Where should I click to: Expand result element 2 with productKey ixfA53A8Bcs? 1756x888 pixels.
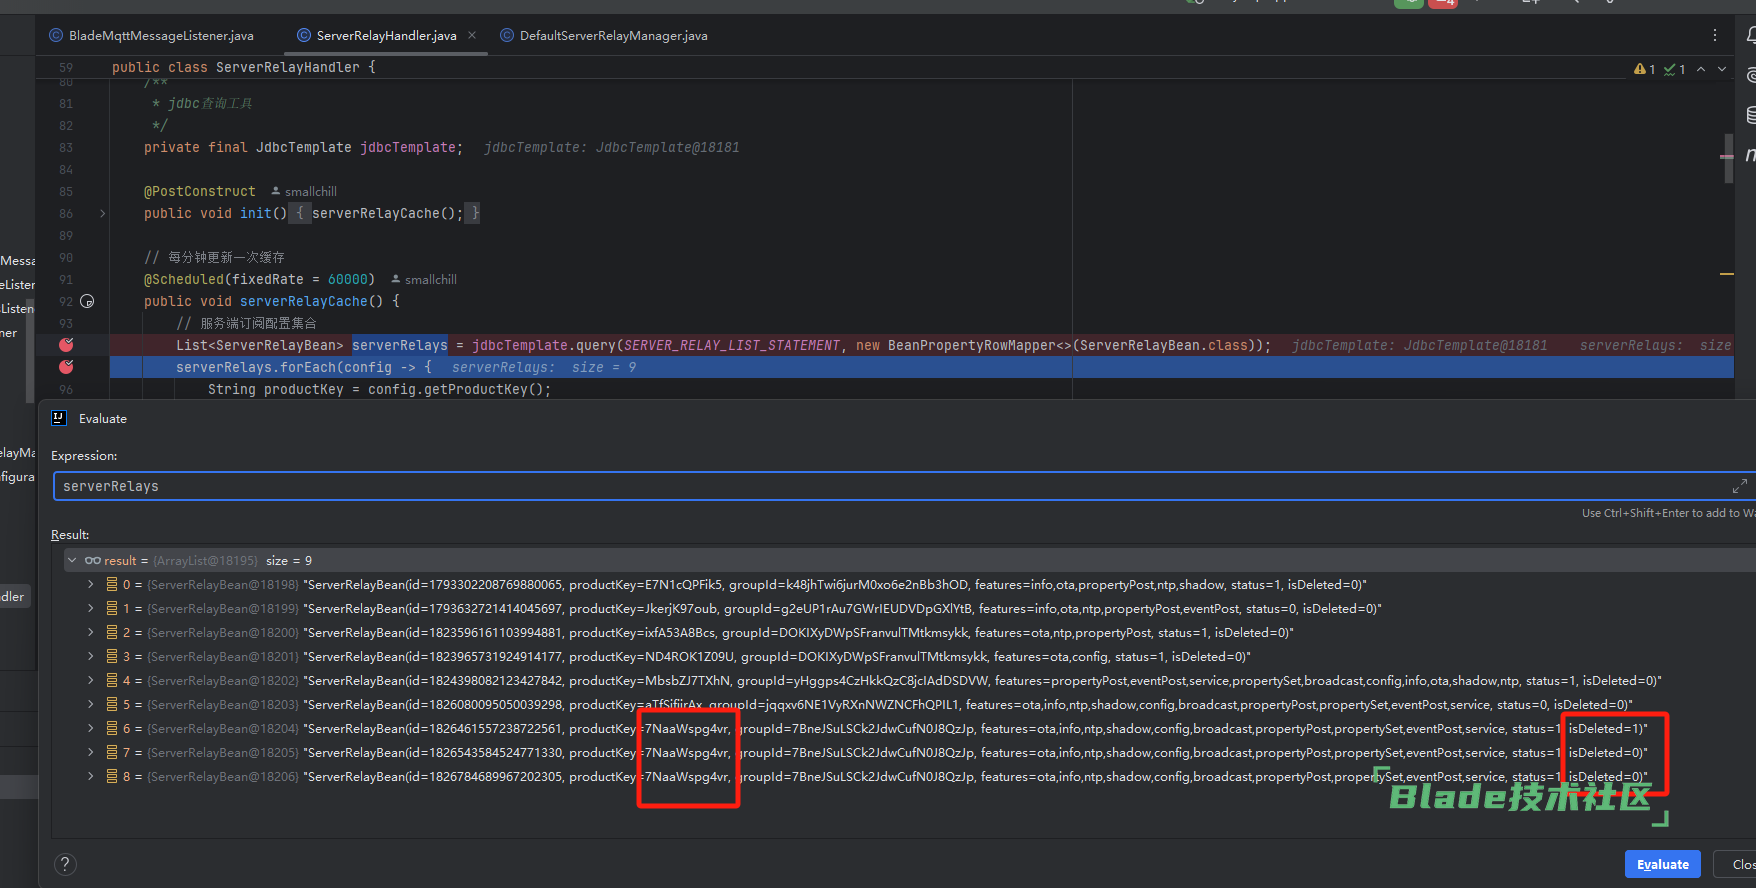[x=91, y=632]
